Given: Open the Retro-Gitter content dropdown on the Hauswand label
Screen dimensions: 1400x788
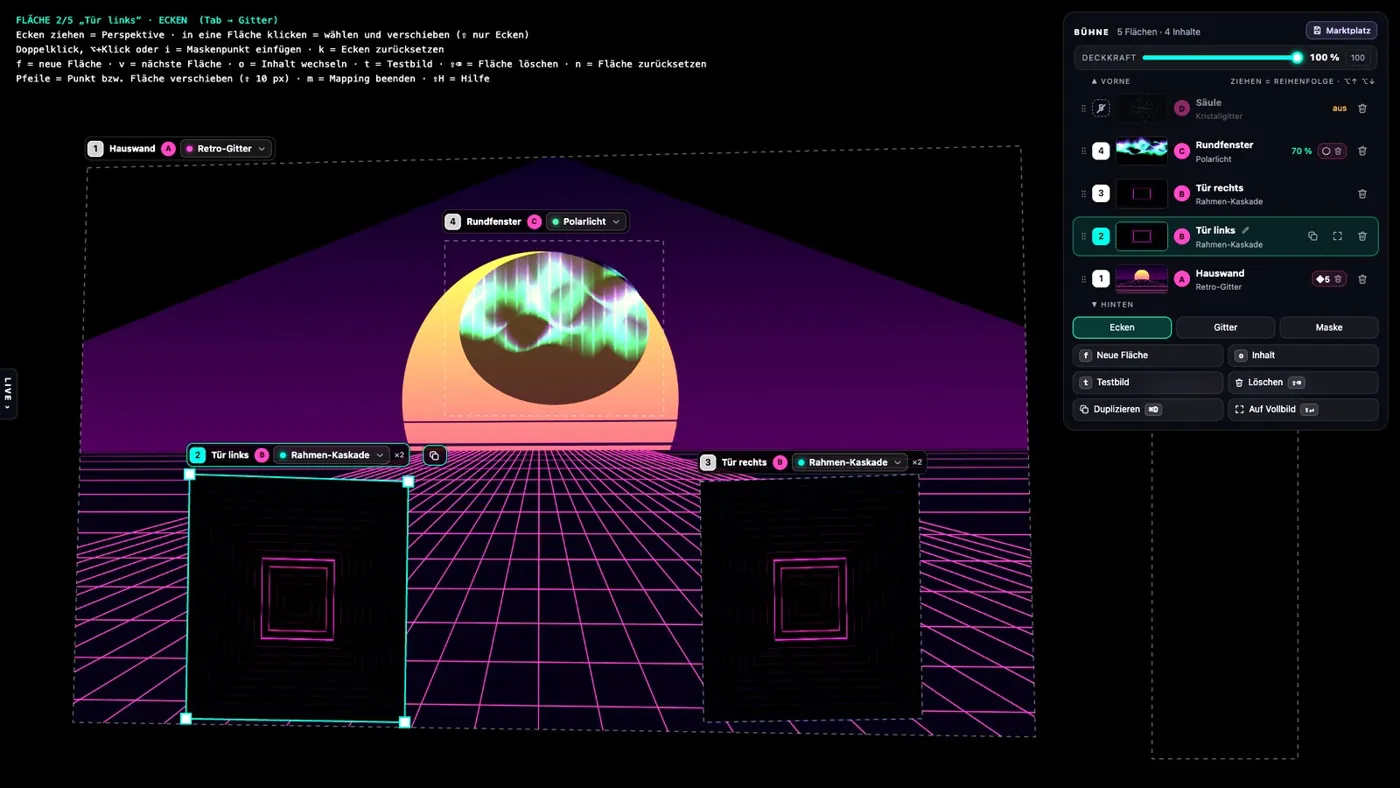Looking at the screenshot, I should pyautogui.click(x=226, y=149).
